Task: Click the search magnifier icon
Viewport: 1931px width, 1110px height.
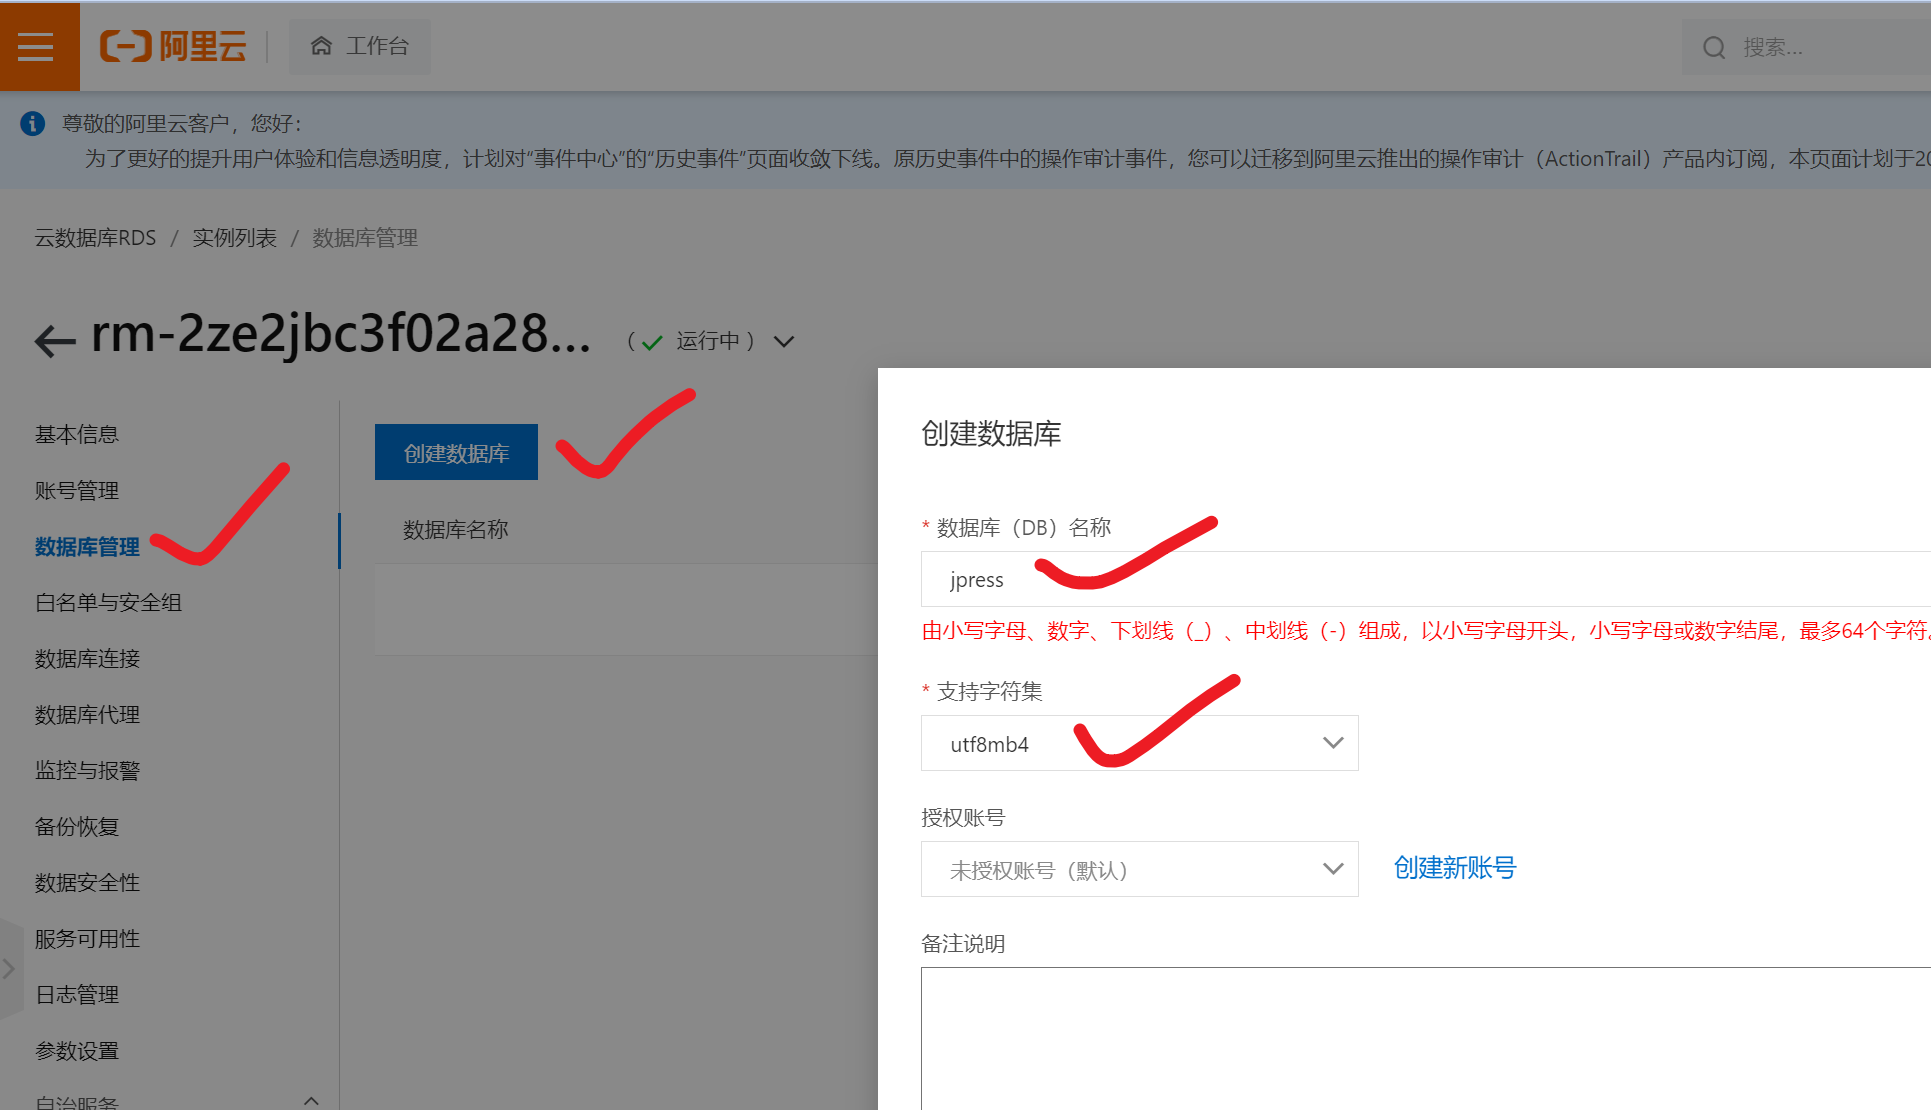Action: coord(1714,47)
